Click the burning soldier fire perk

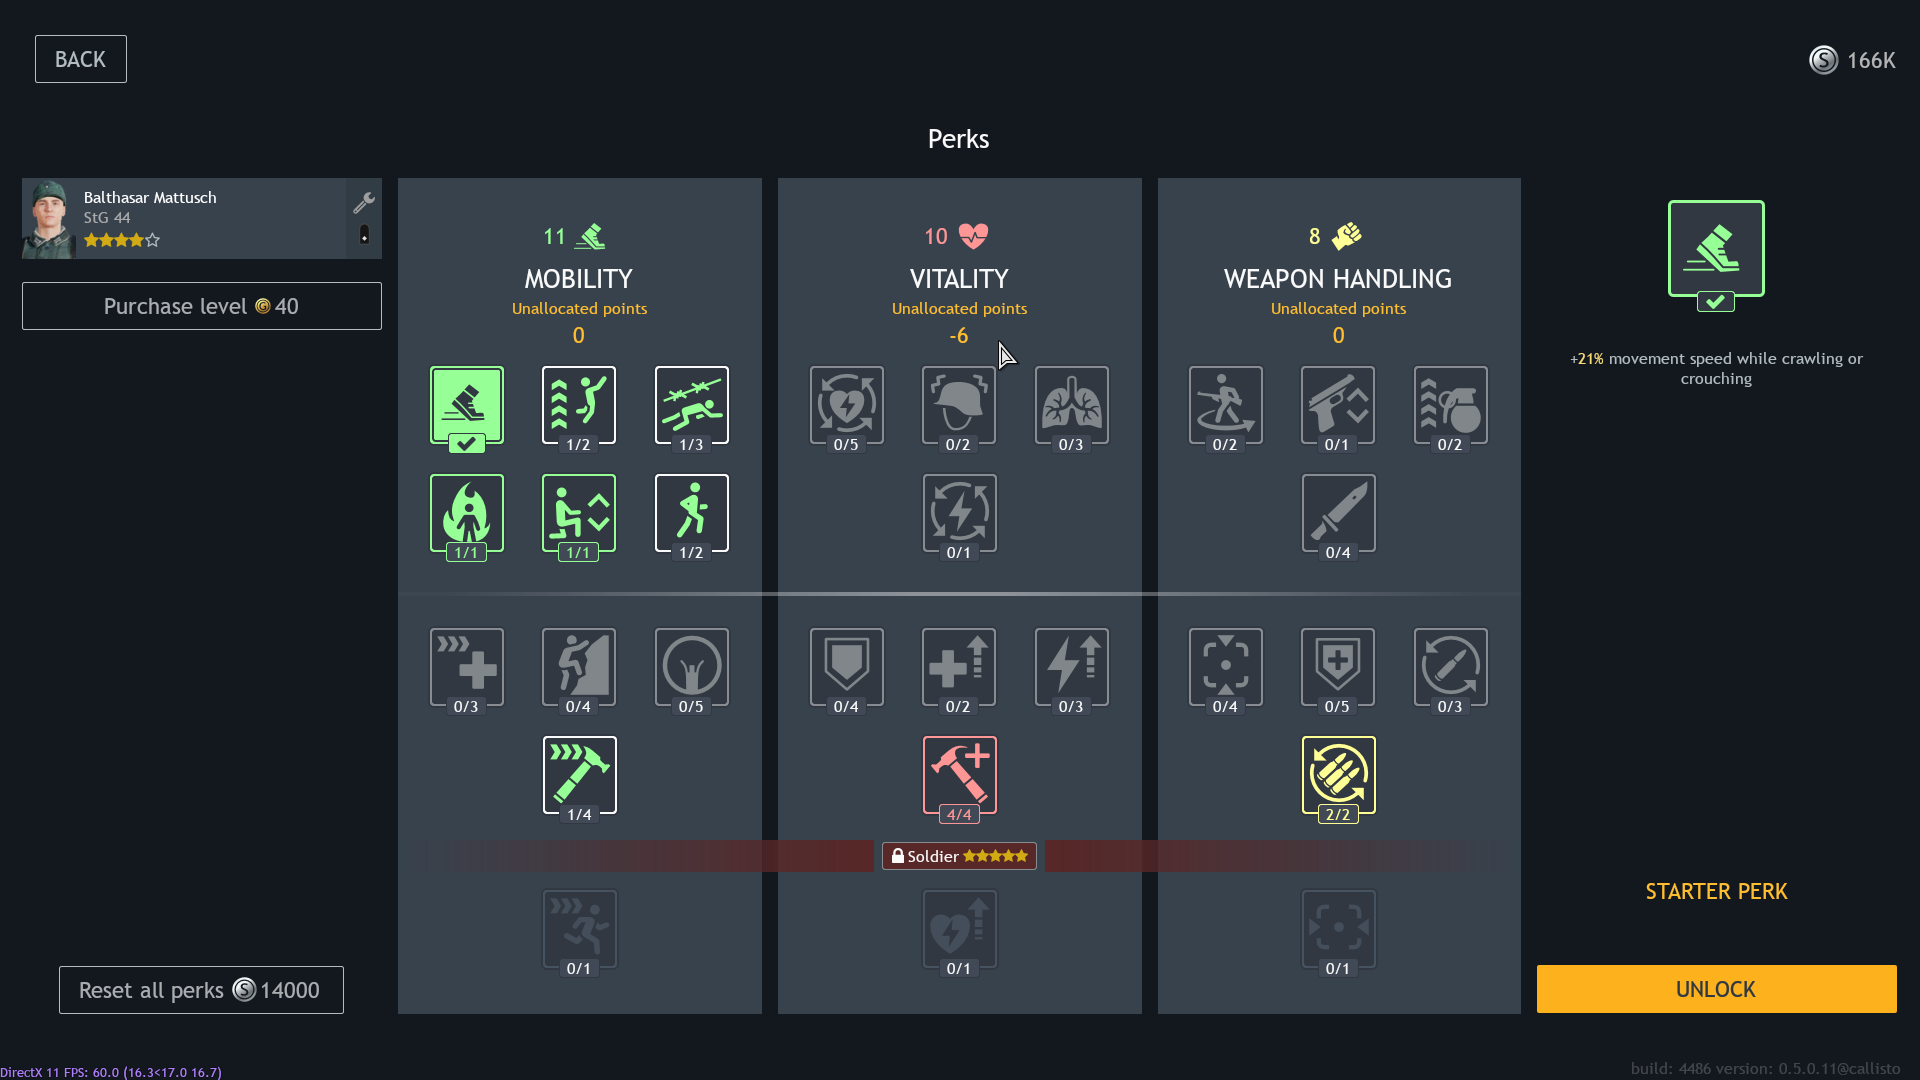pos(467,513)
